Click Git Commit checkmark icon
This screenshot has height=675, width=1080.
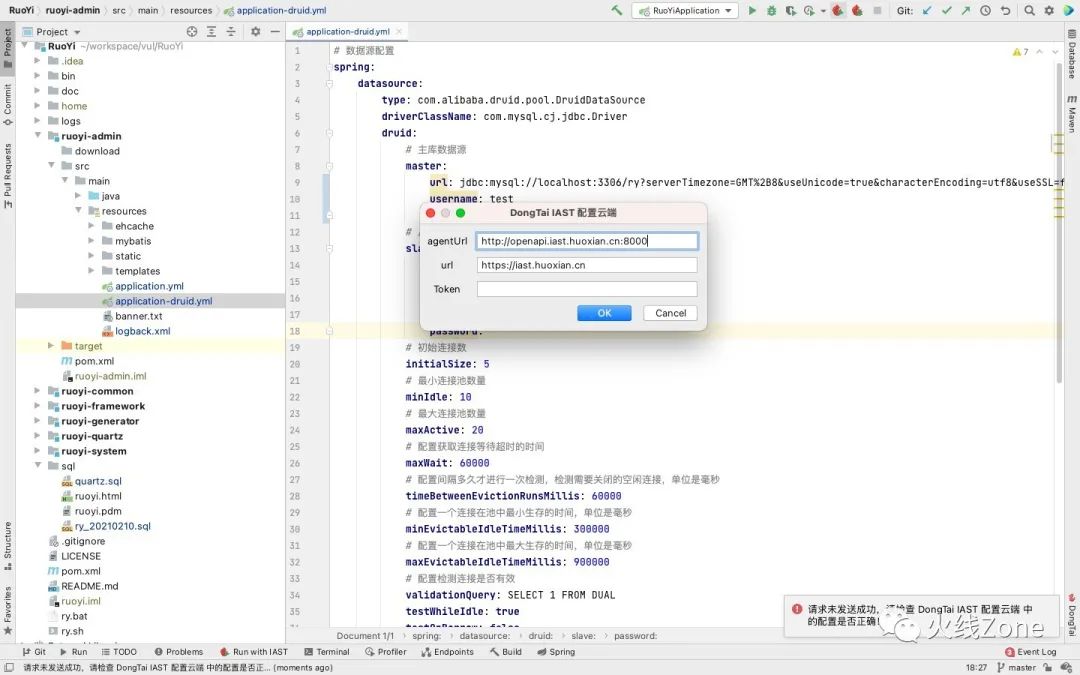tap(946, 10)
